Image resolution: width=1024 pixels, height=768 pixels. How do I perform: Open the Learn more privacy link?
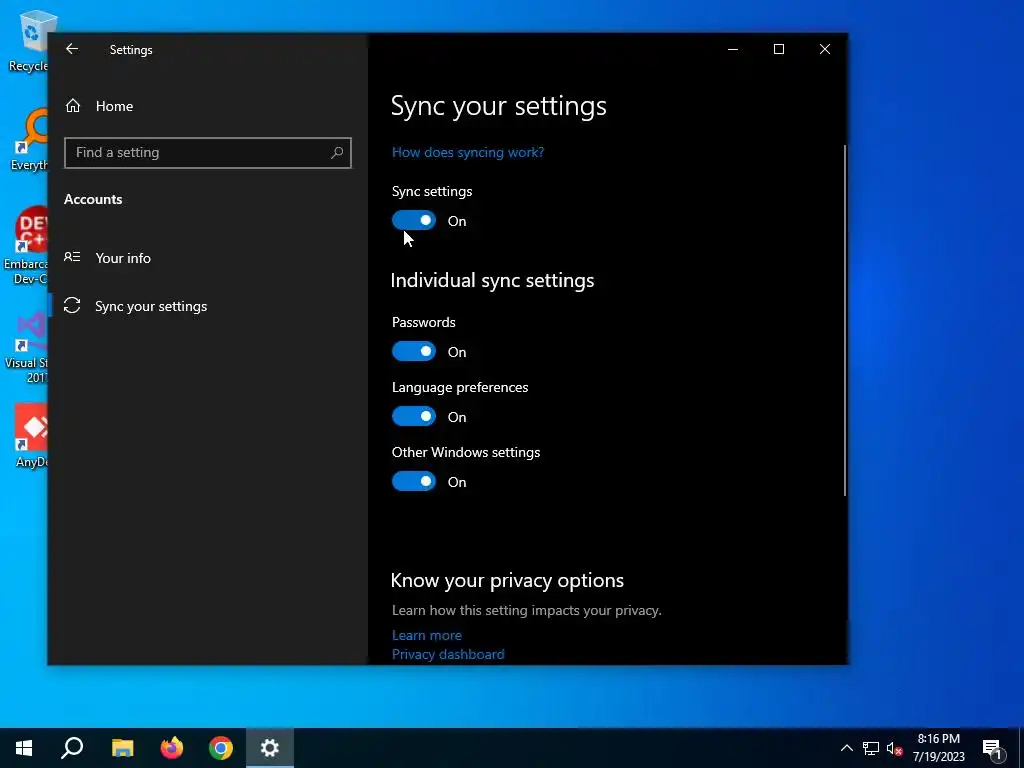pyautogui.click(x=426, y=635)
